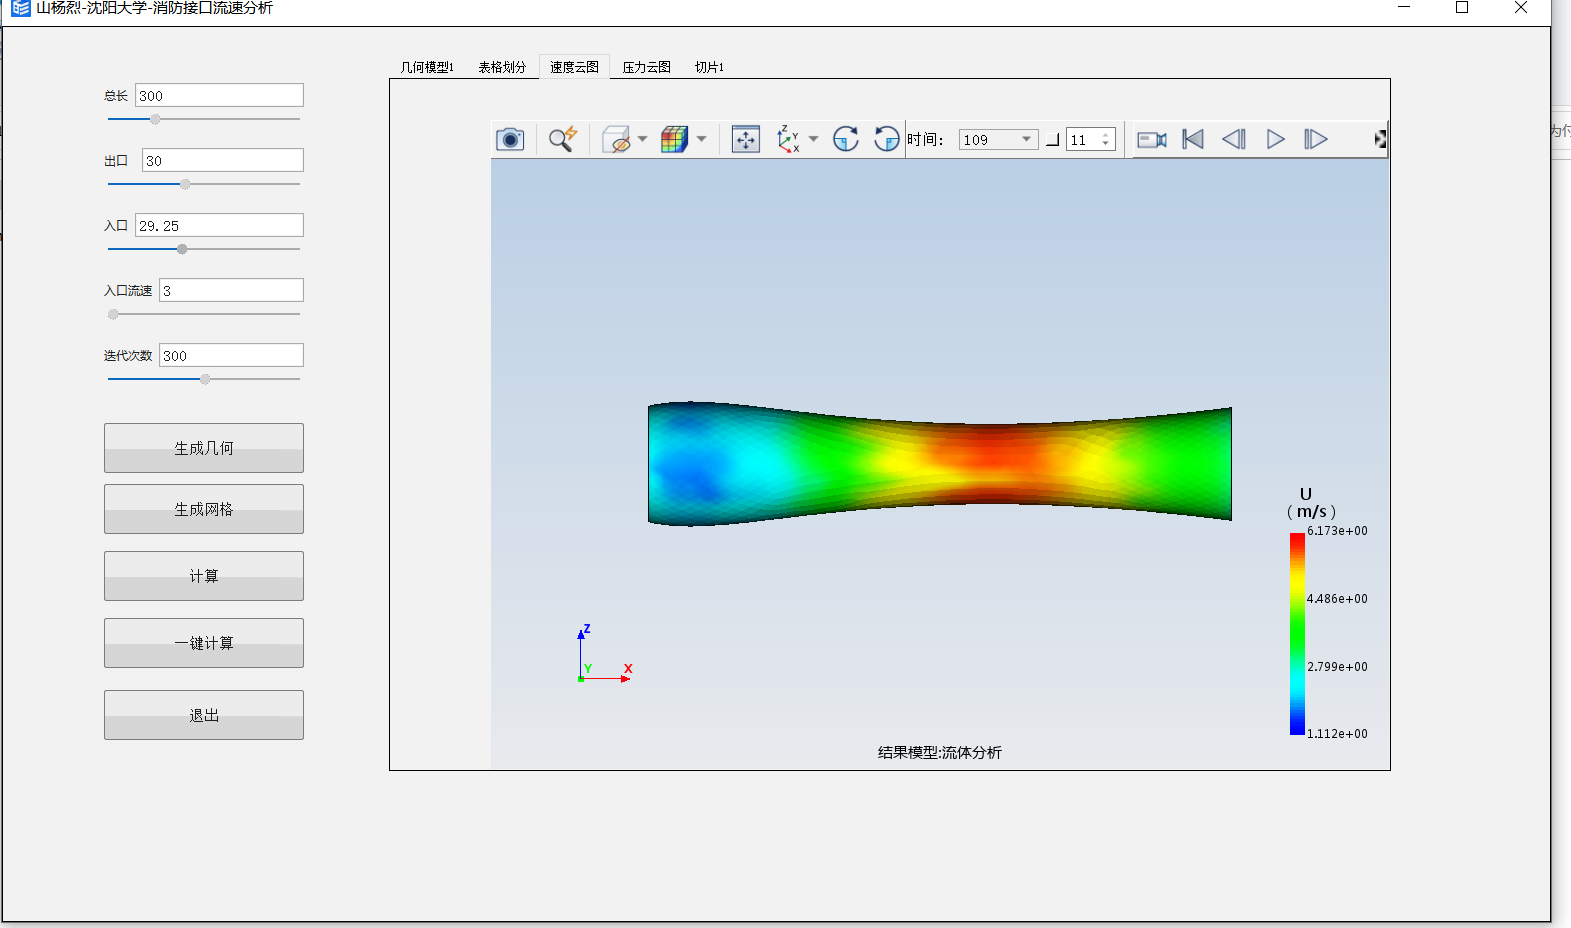1571x928 pixels.
Task: Rotate view clockwise icon
Action: point(846,139)
